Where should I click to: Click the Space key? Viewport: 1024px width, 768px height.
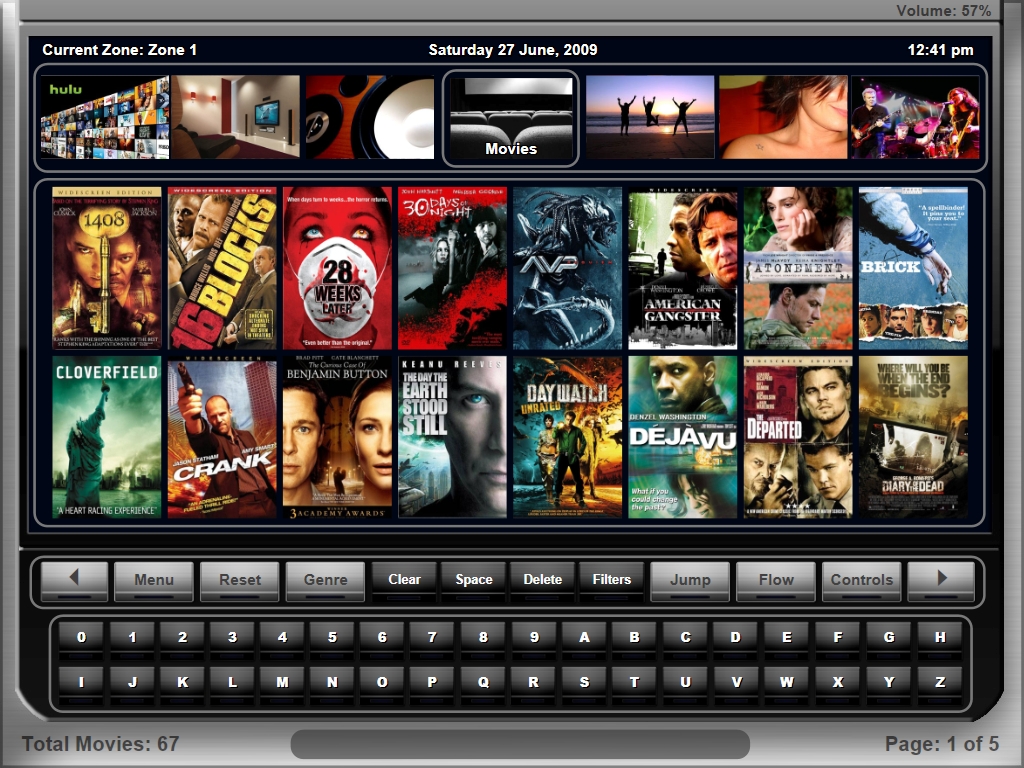(473, 581)
